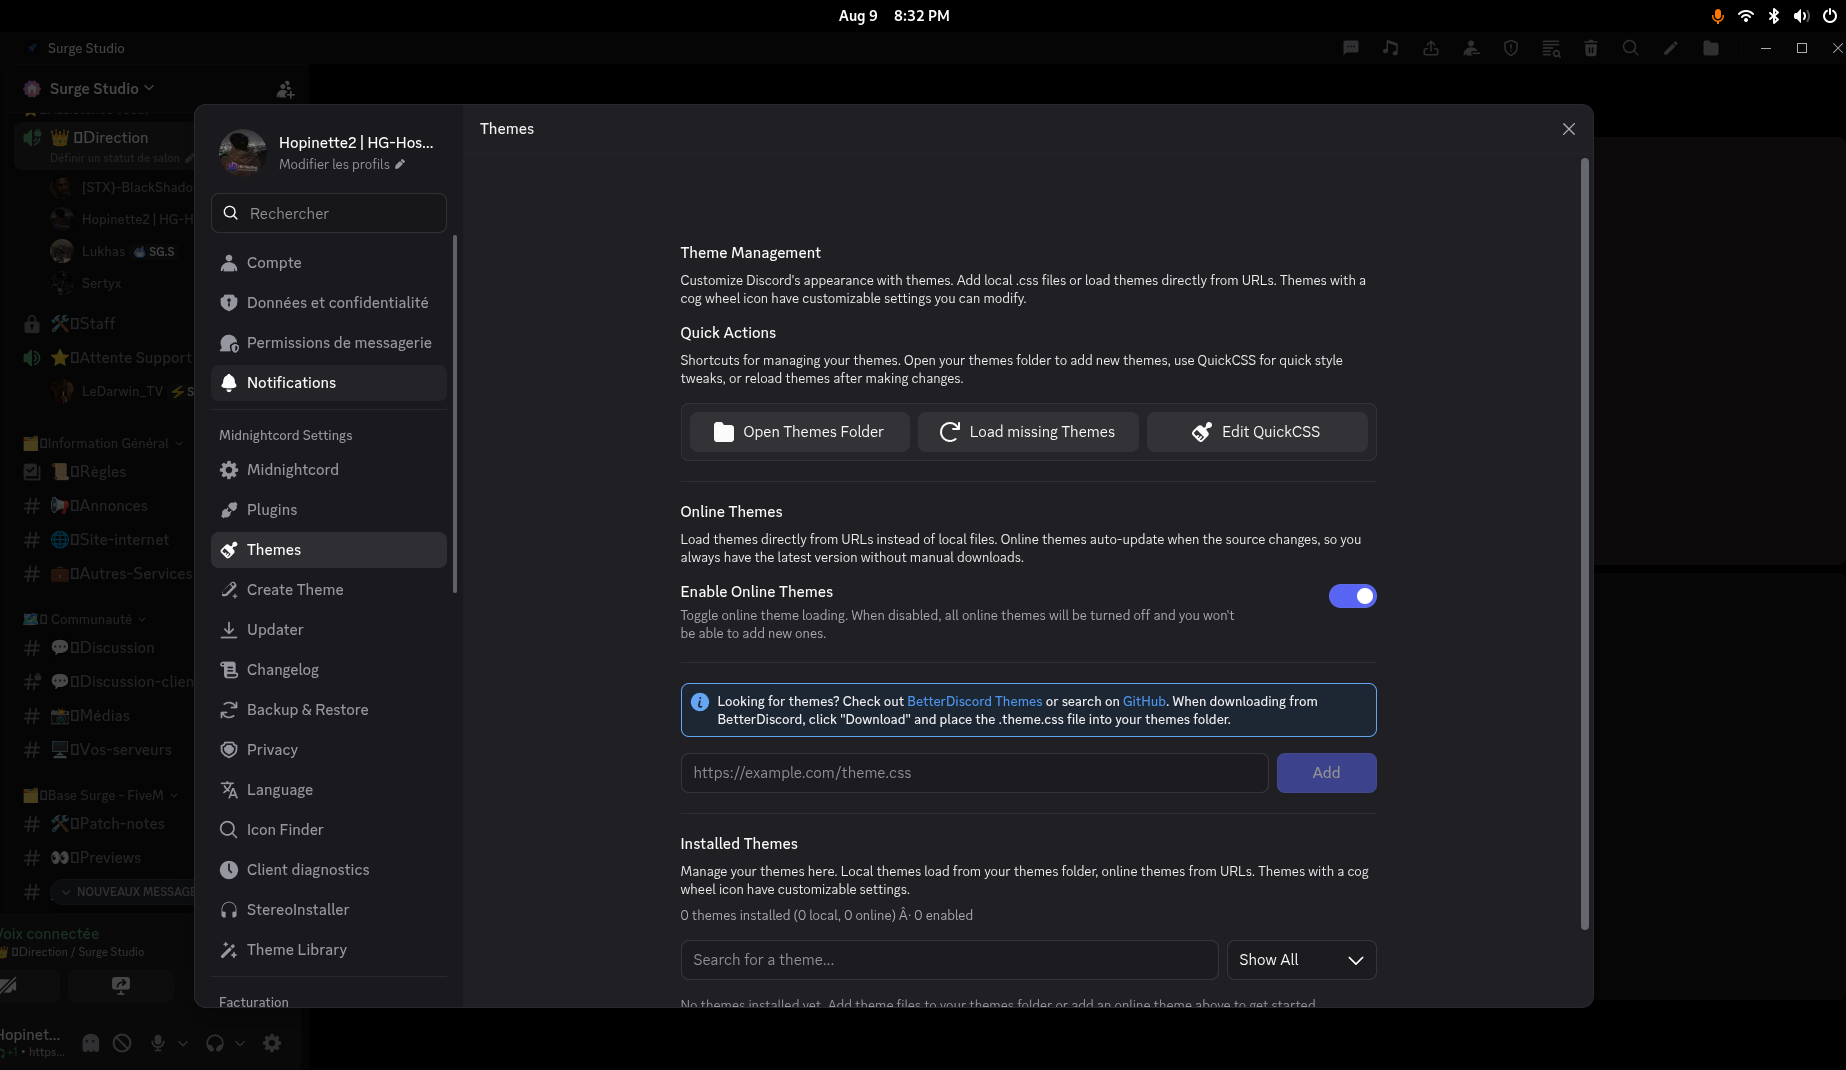Image resolution: width=1846 pixels, height=1070 pixels.
Task: Click the system microphone indicator in the top bar
Action: [x=1718, y=16]
